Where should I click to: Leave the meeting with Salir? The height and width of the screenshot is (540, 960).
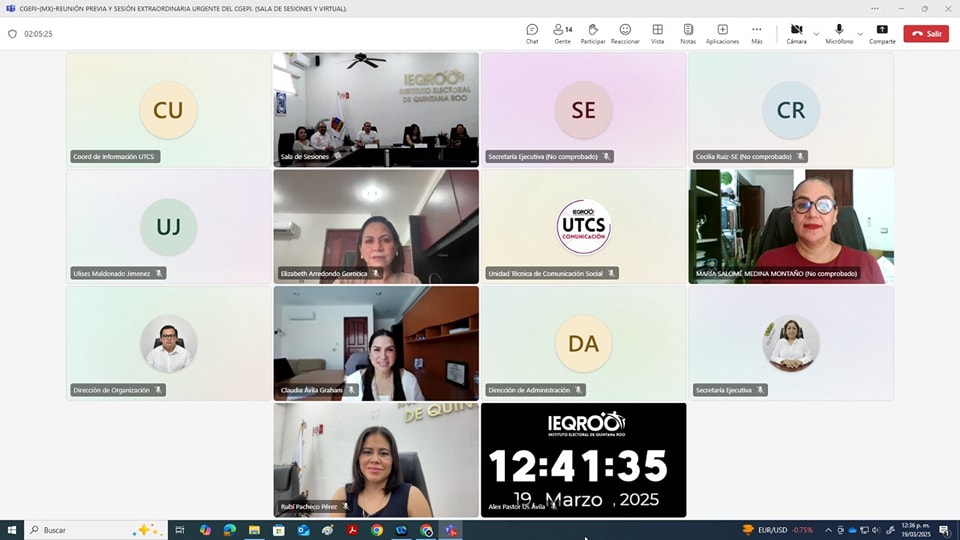click(x=926, y=34)
